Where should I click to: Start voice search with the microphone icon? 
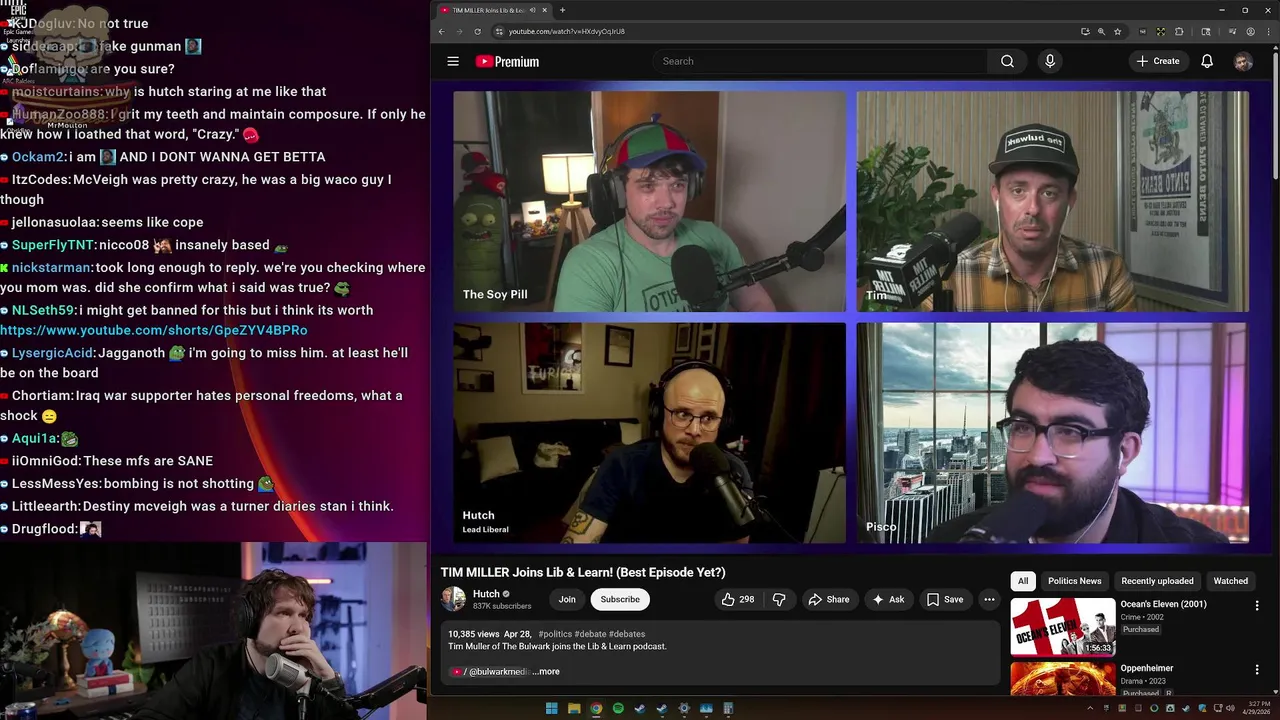tap(1049, 61)
